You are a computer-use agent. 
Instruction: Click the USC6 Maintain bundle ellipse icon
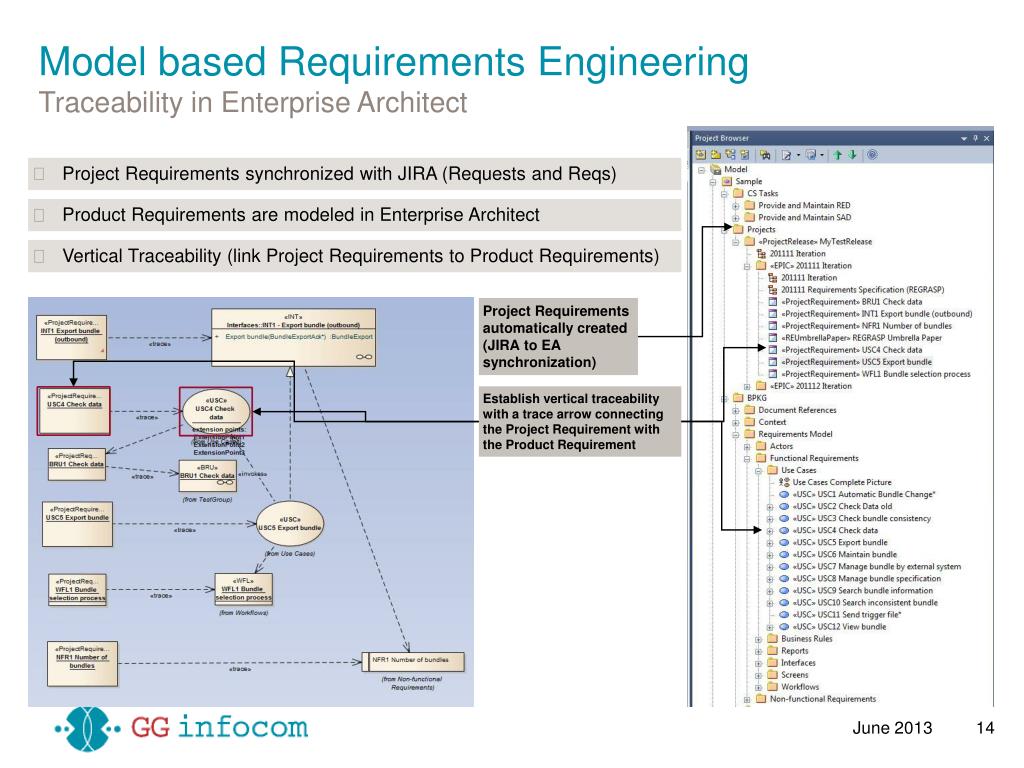784,554
